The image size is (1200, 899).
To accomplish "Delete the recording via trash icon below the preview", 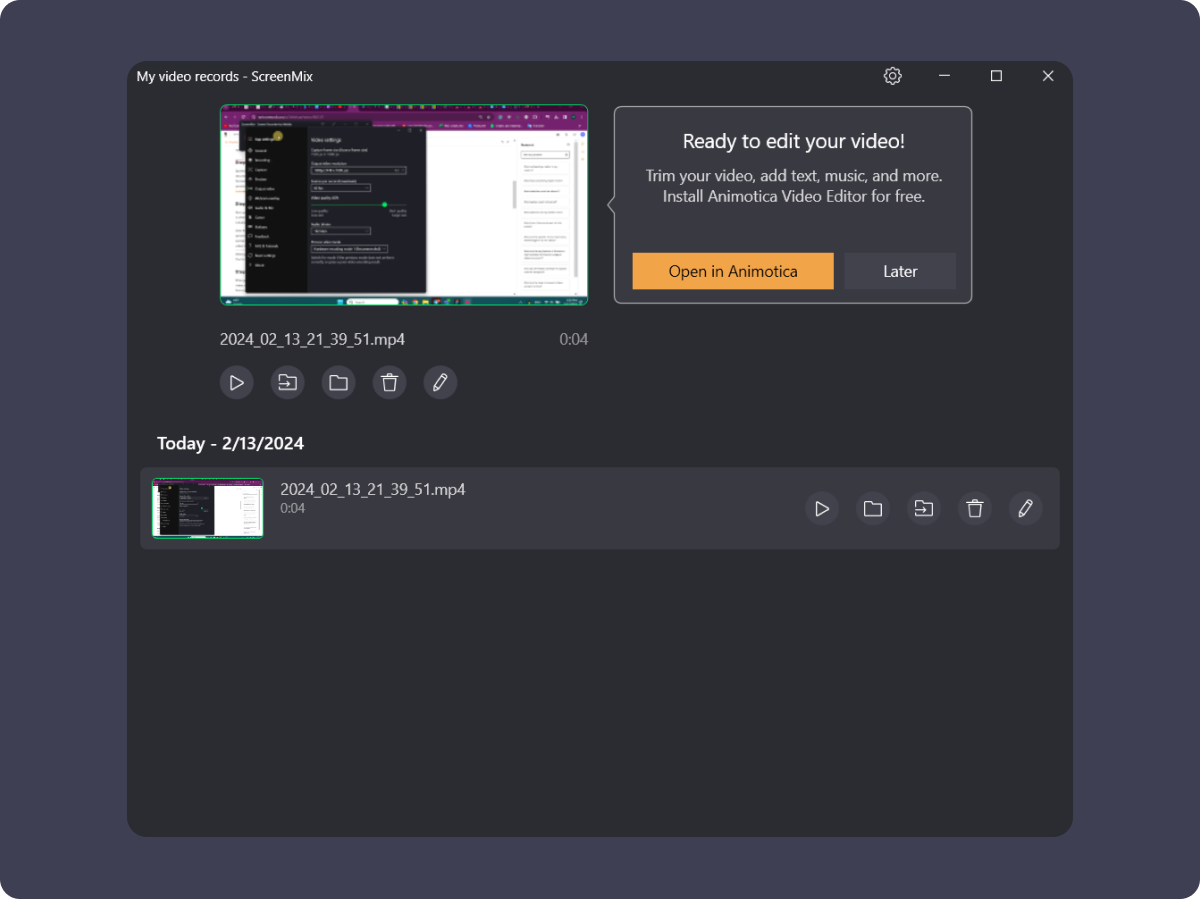I will coord(390,382).
